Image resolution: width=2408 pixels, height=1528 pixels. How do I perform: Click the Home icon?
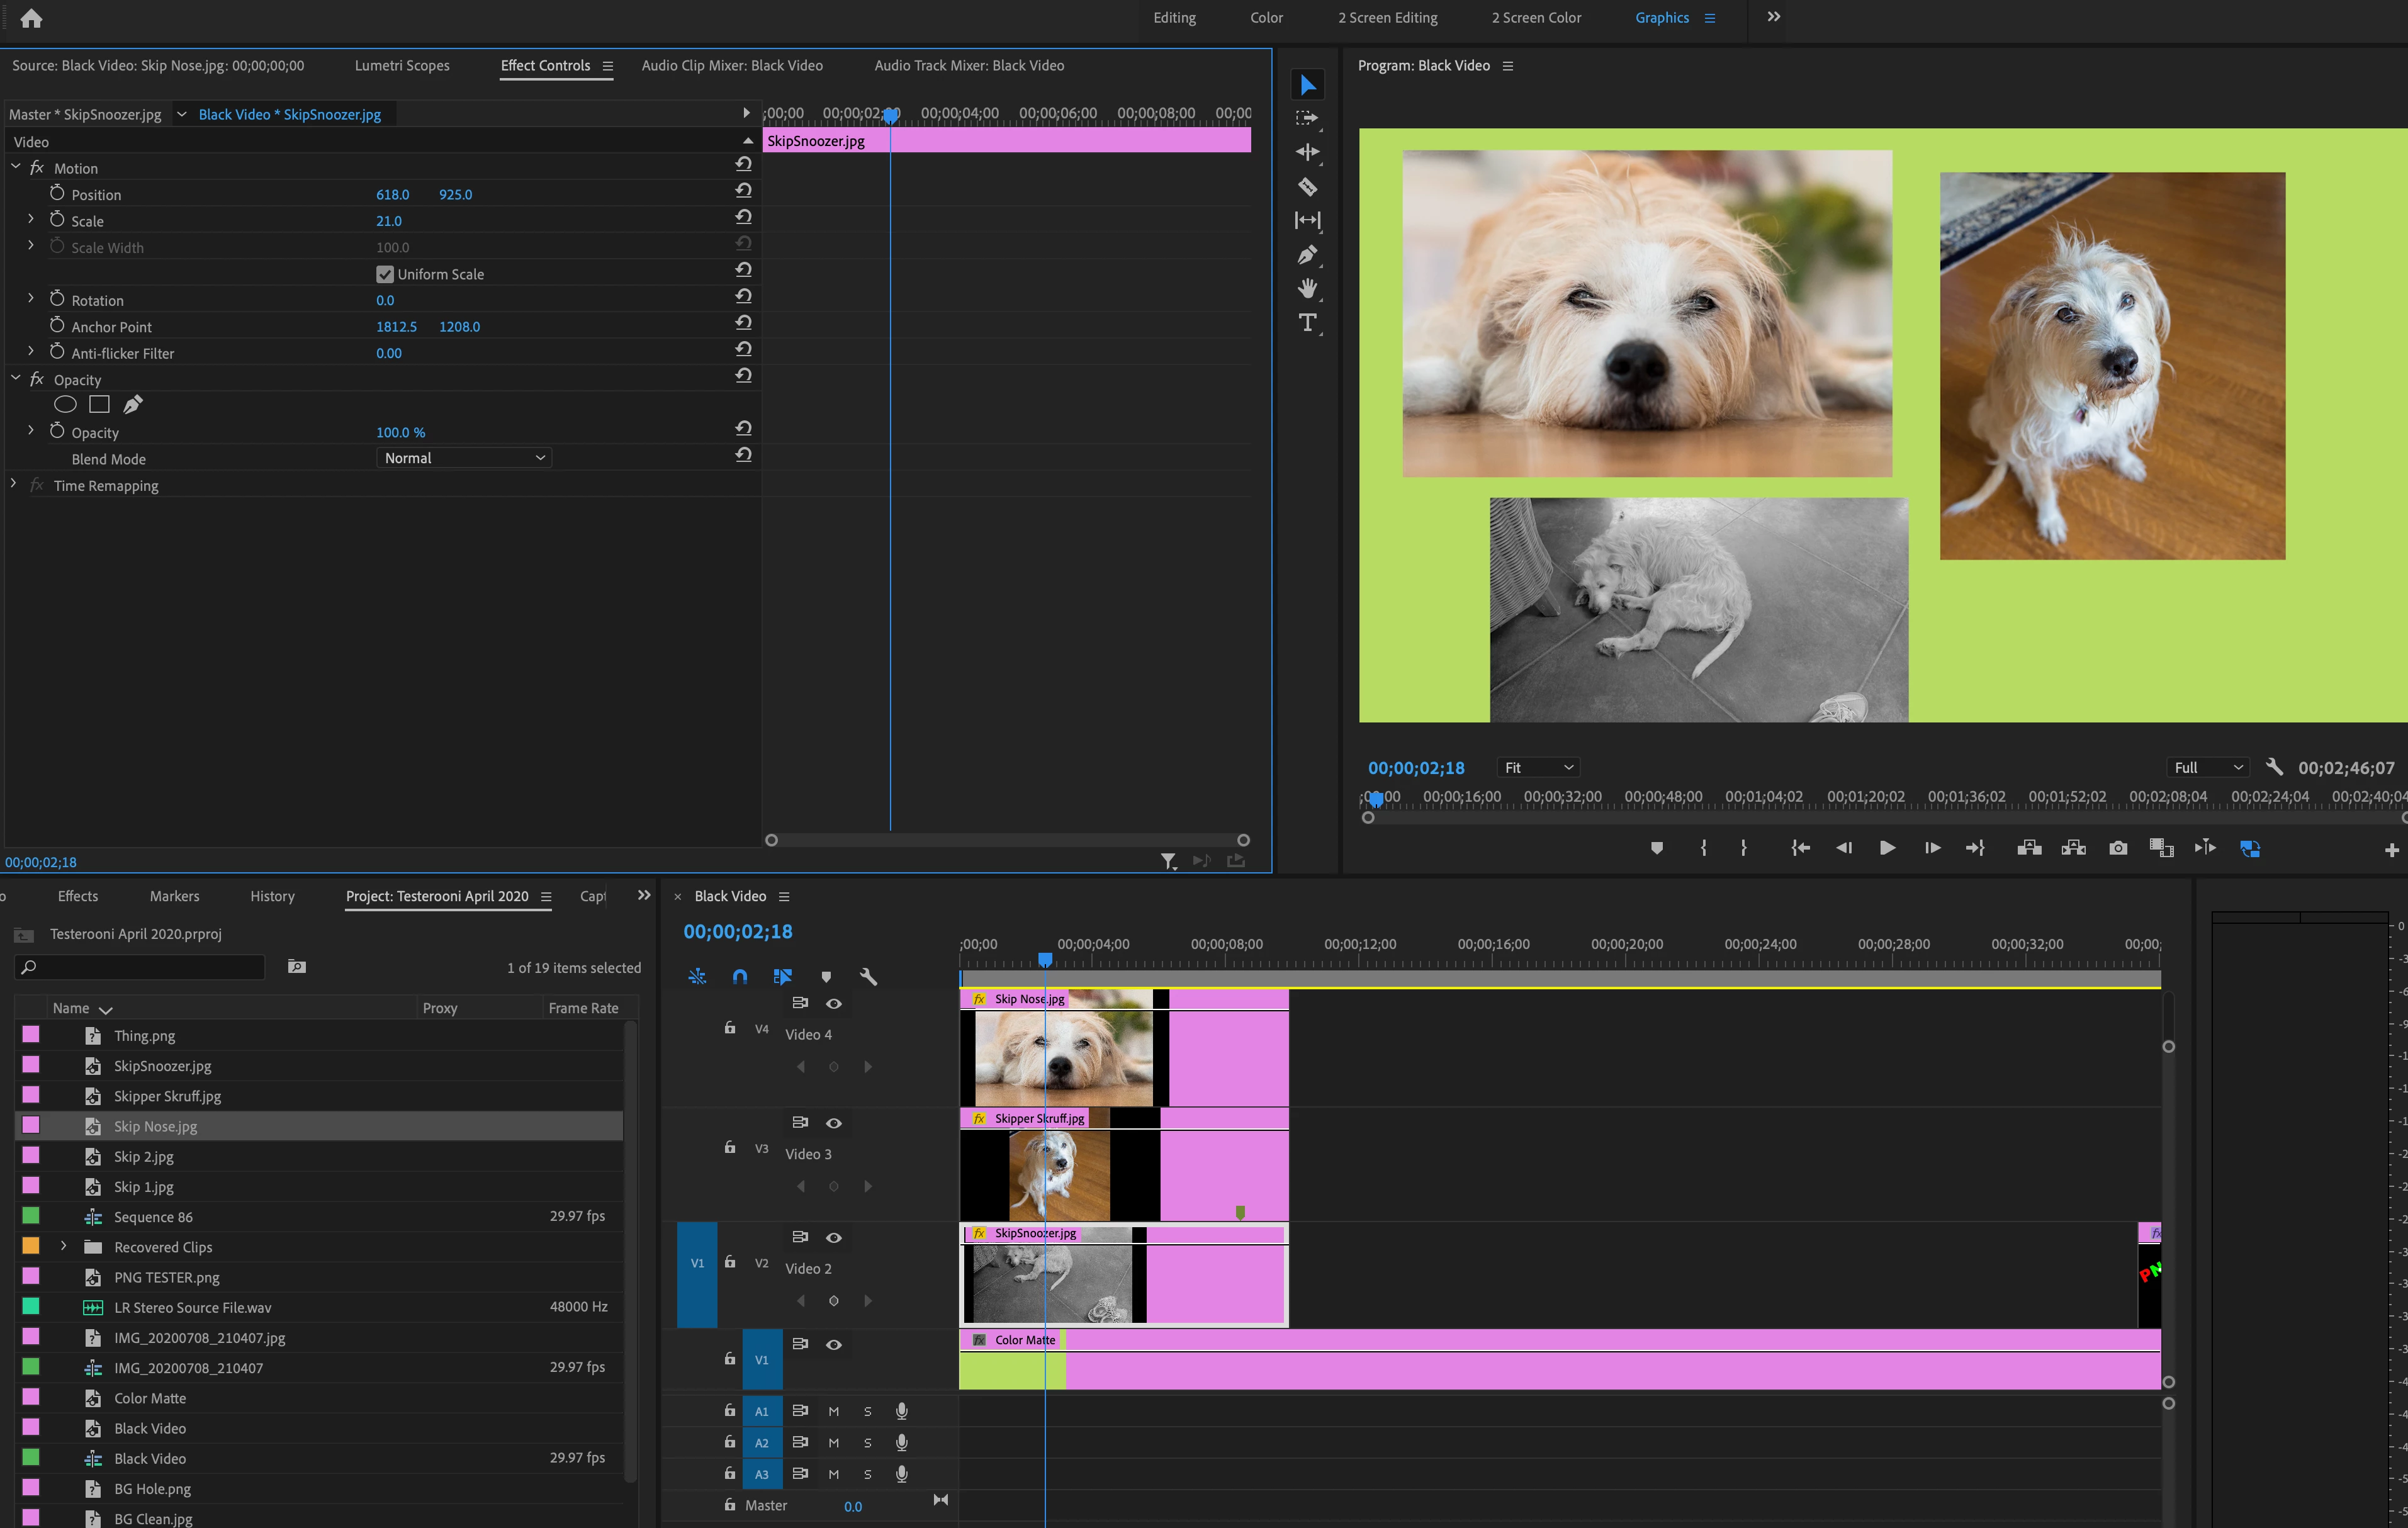(31, 18)
